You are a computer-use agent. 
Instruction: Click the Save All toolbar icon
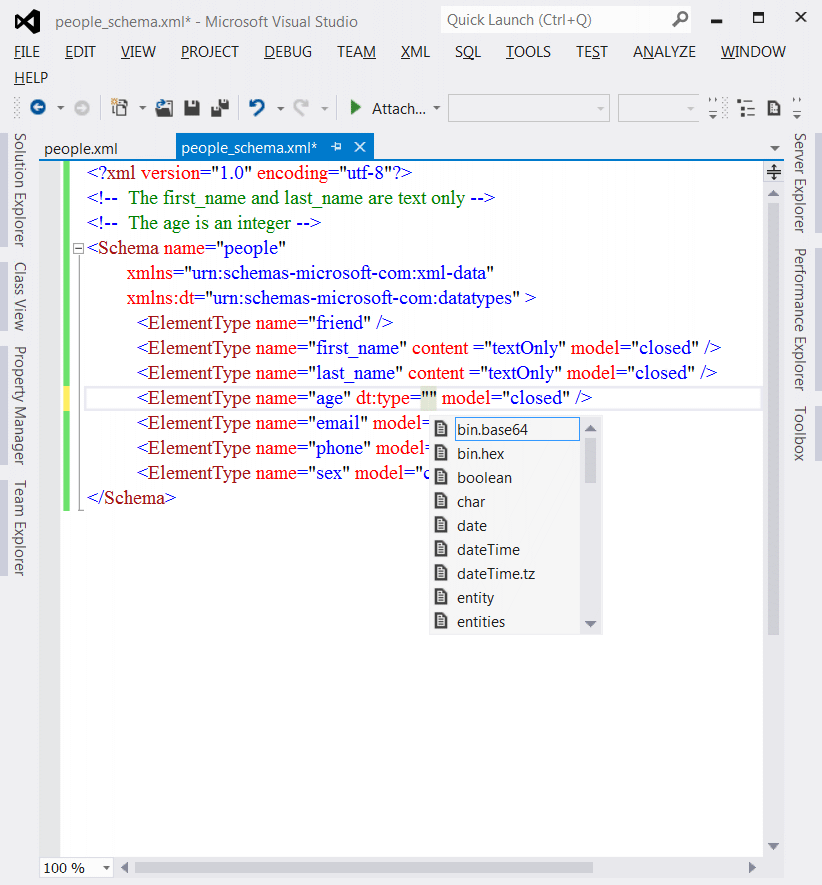pyautogui.click(x=220, y=107)
